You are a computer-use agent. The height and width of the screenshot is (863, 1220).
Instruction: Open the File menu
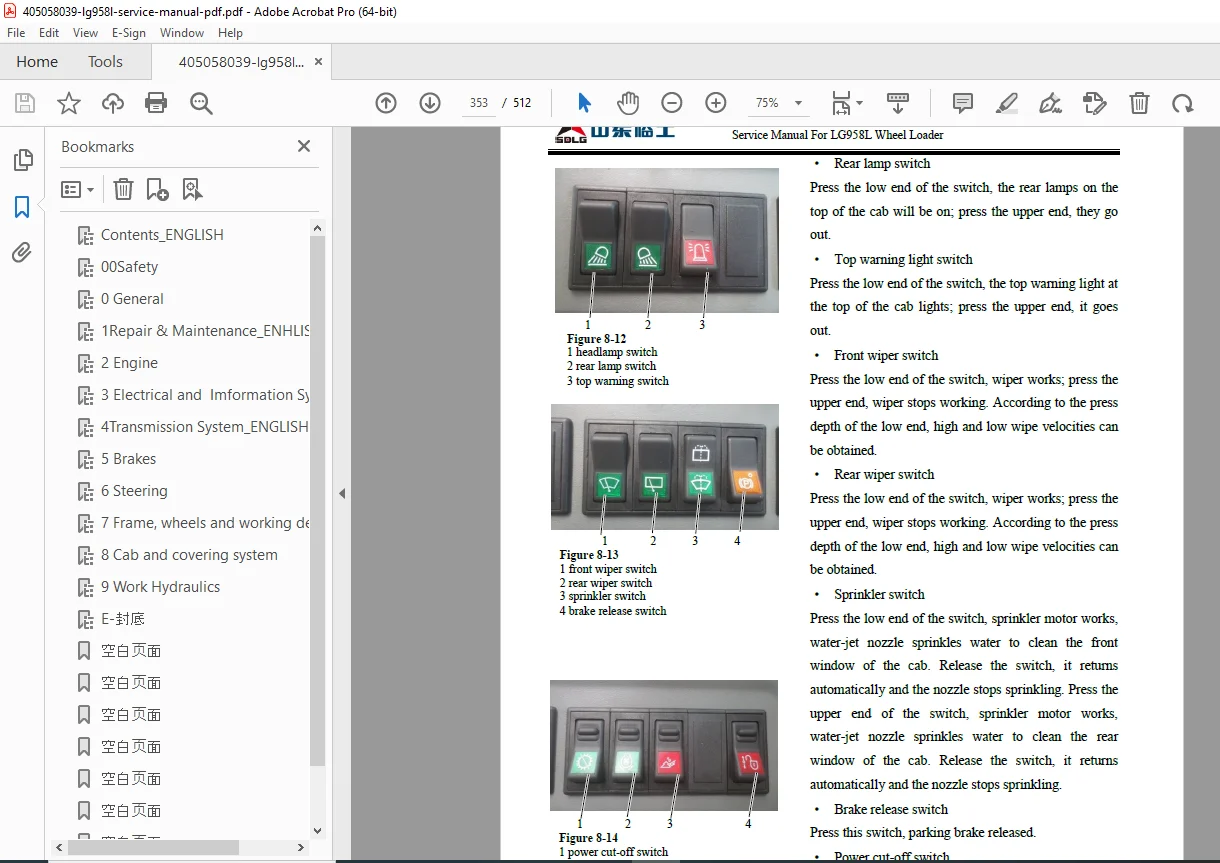coord(16,32)
